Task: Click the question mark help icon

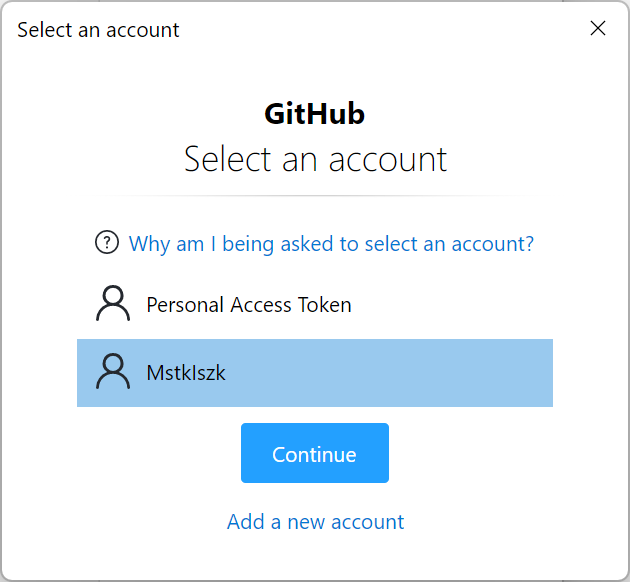Action: [106, 243]
